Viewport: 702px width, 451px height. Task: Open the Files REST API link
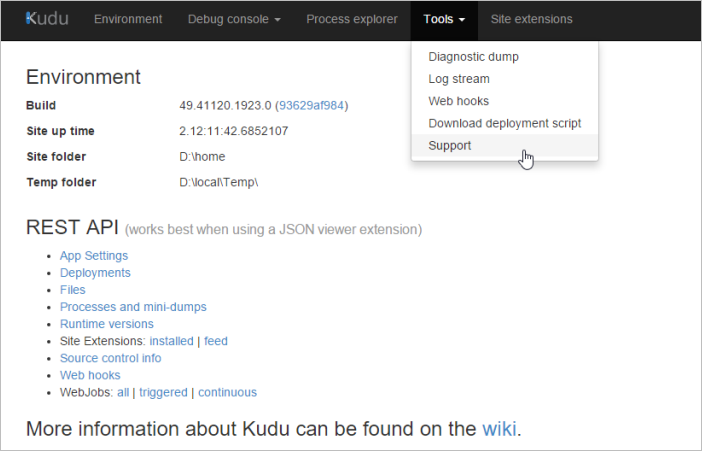click(73, 290)
